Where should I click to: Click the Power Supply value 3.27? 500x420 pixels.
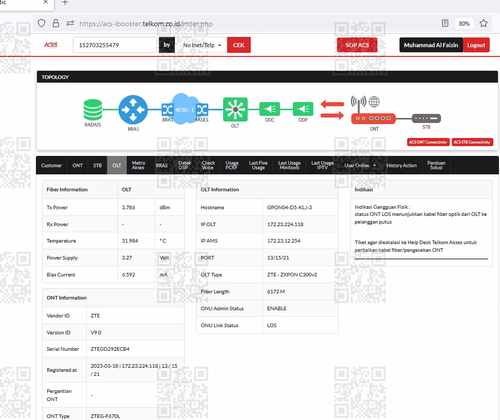click(127, 258)
